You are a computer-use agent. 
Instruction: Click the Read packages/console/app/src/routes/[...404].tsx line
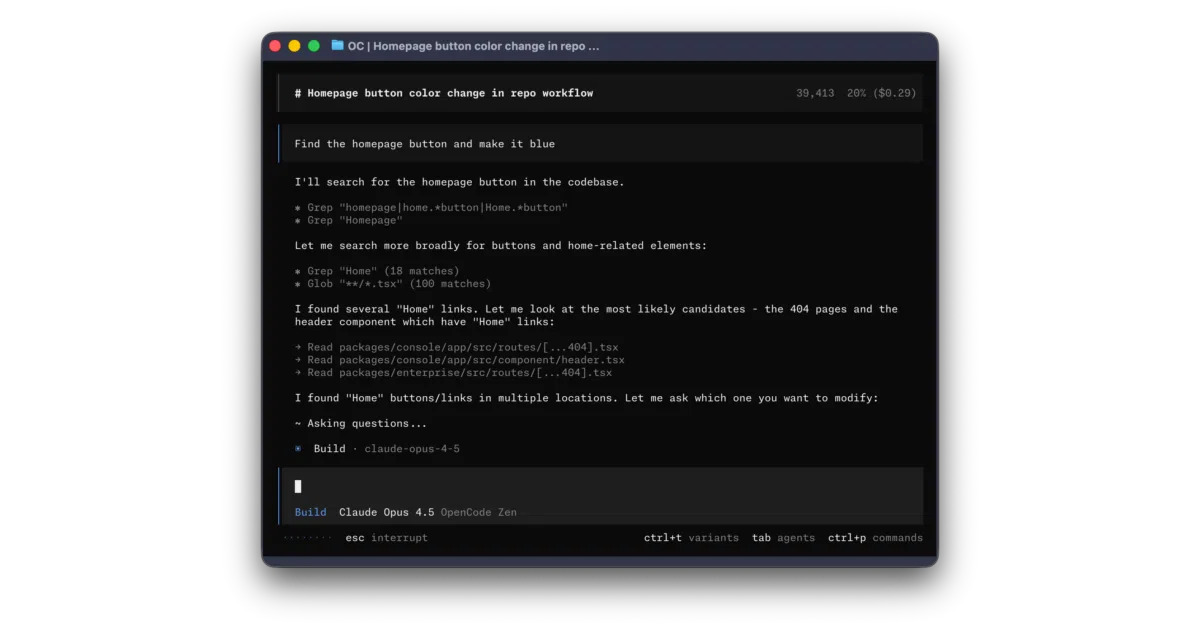(x=456, y=347)
